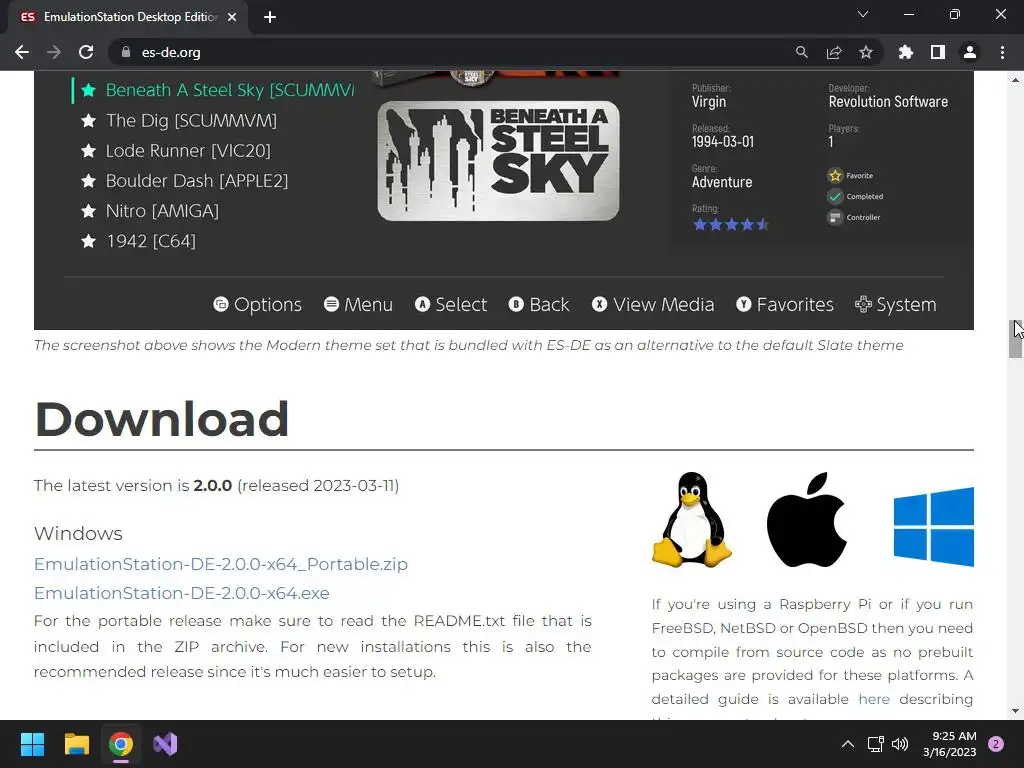This screenshot has width=1024, height=768.
Task: Download EmulationStation-DE-2.0.0-x64_Portable.zip
Action: click(x=221, y=564)
